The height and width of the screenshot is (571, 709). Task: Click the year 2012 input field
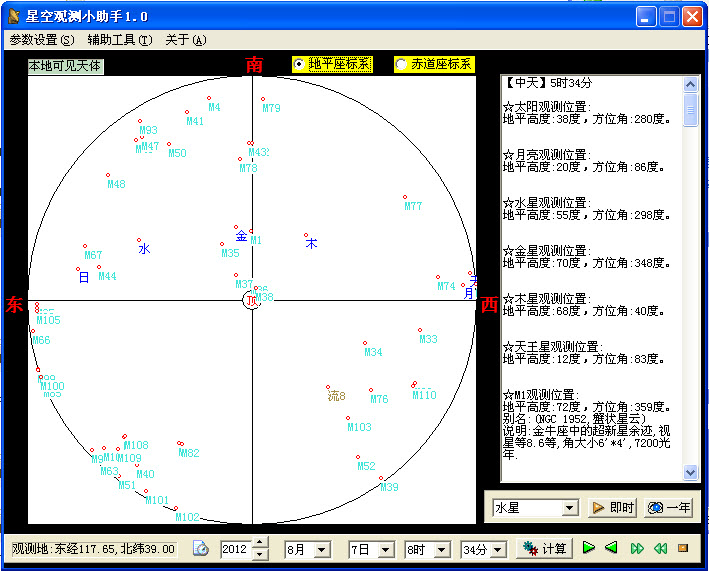235,549
